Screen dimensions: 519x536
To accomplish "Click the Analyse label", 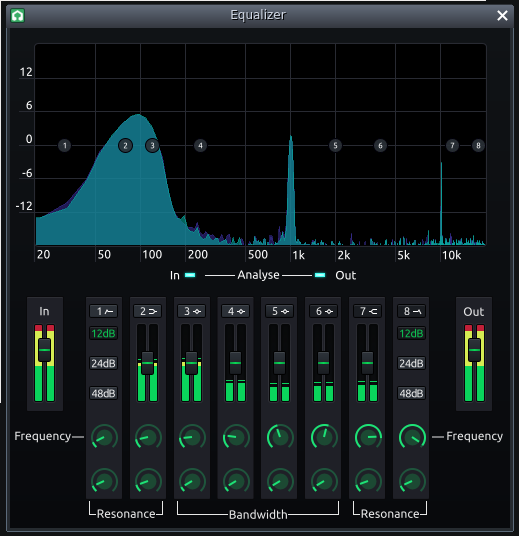I will (x=258, y=275).
